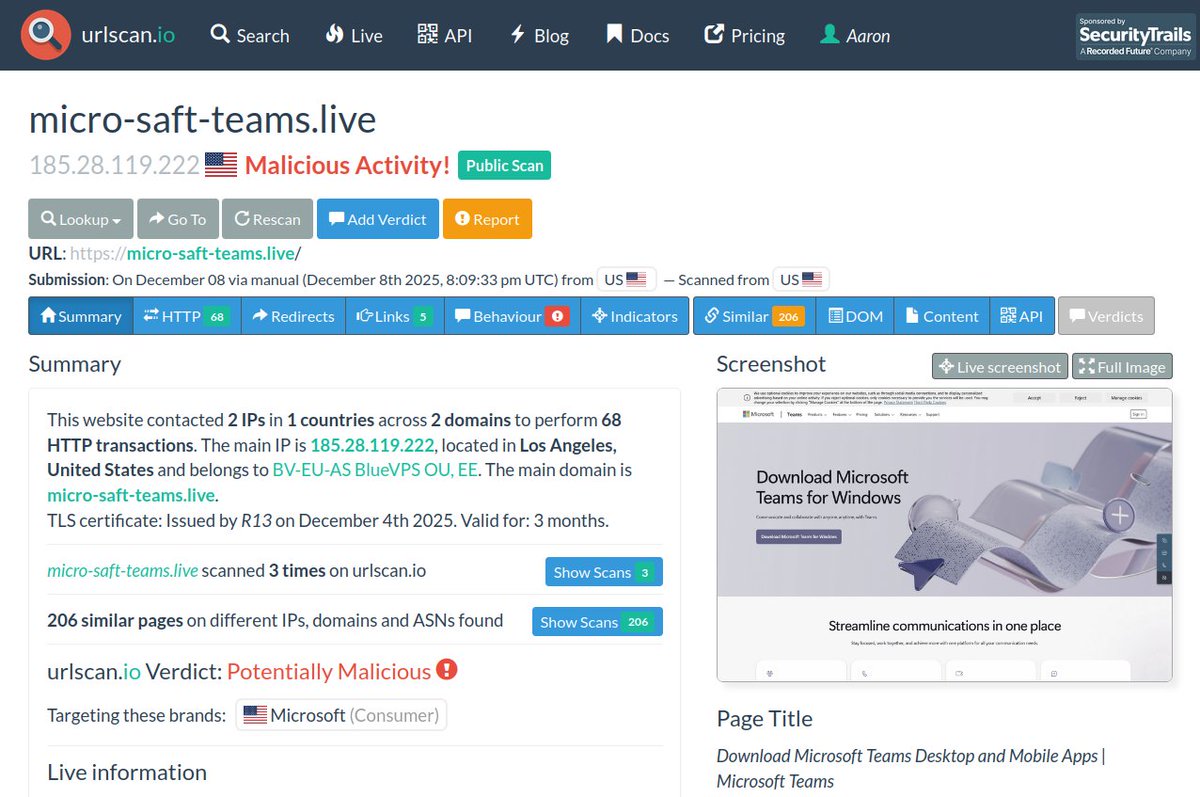This screenshot has height=797, width=1200.
Task: Click the US flag next to the IP address
Action: coord(221,165)
